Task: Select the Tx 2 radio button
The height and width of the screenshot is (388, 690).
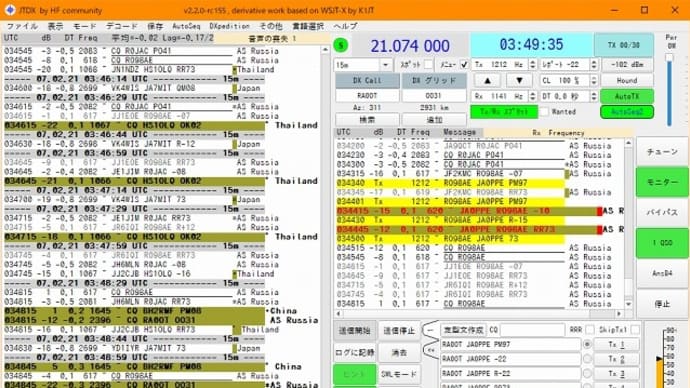Action: (587, 359)
